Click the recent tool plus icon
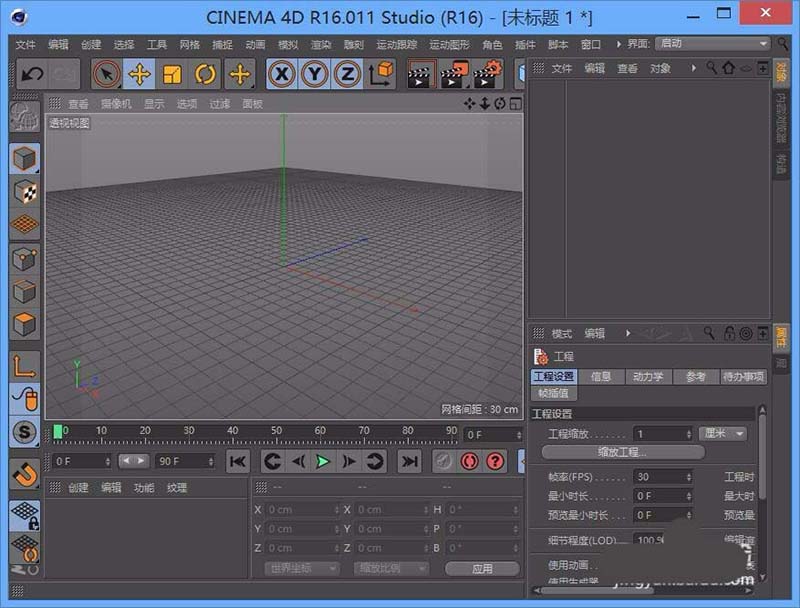Screen dimensions: 800x608 point(240,74)
